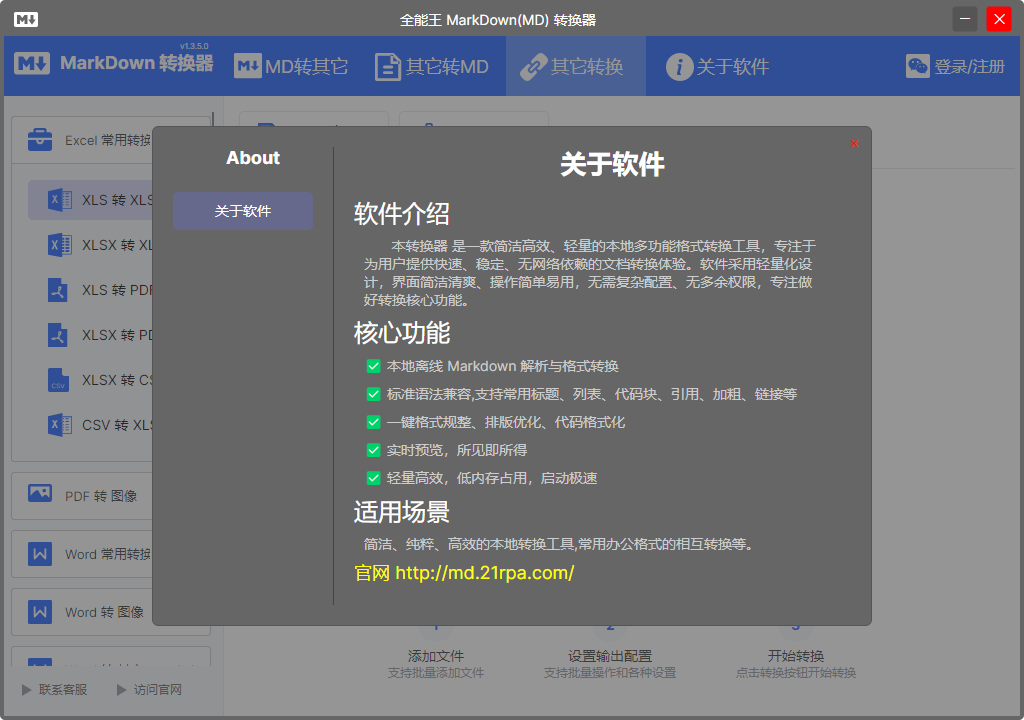Click the 设置输出配置 step label
This screenshot has width=1024, height=720.
coord(610,656)
